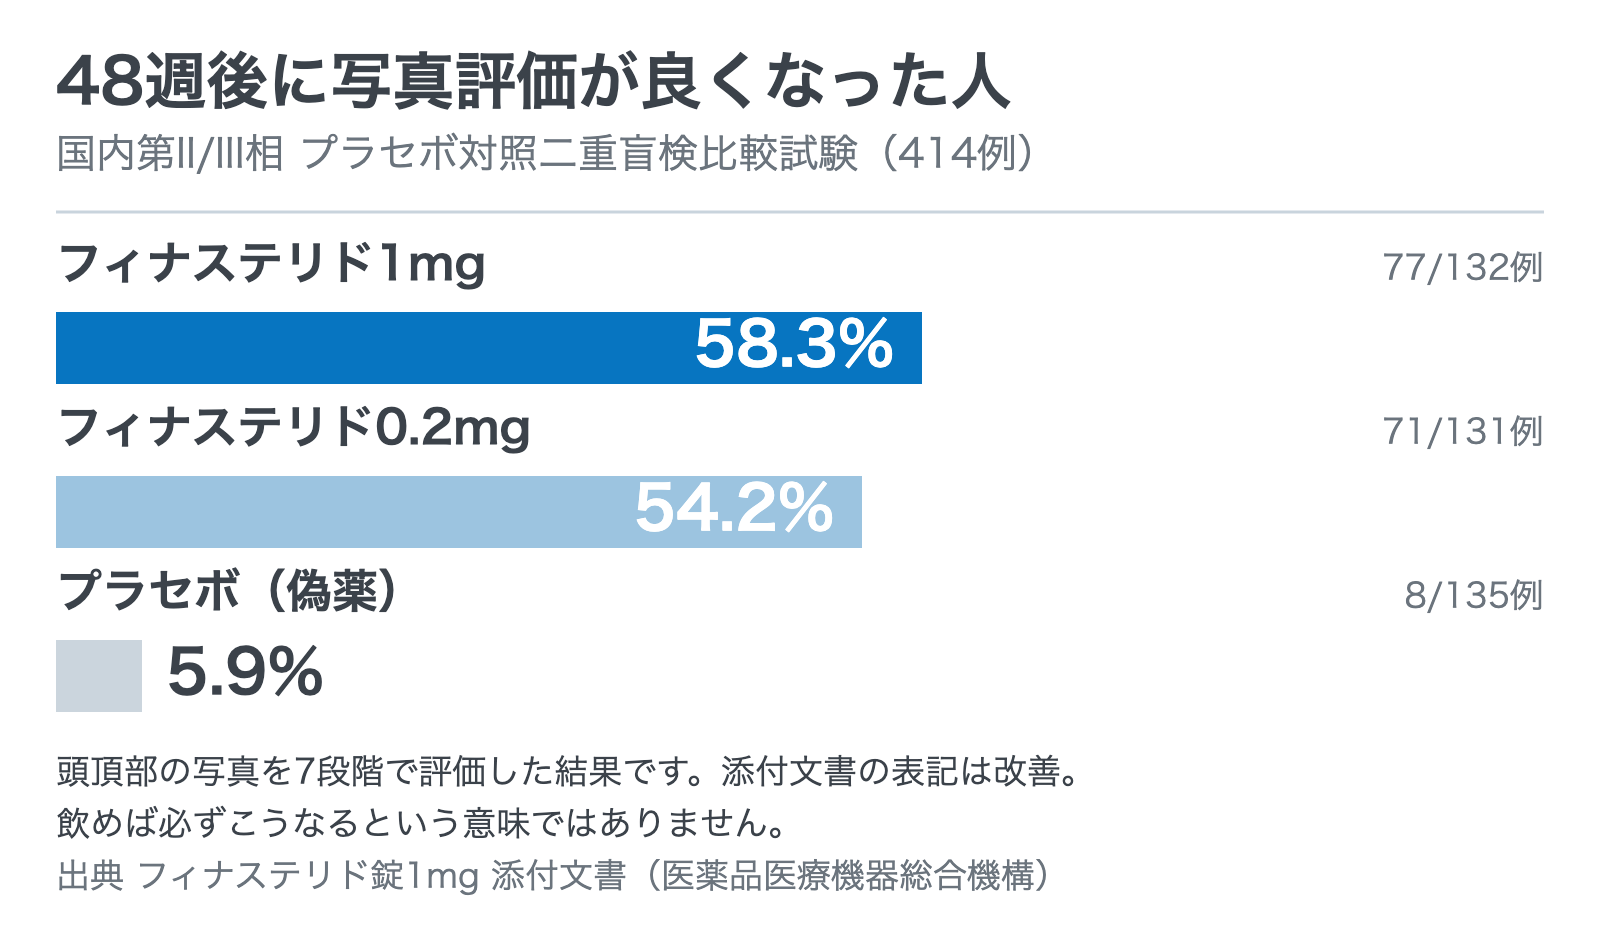Click the 58.3% percentage label
This screenshot has height=948, width=1600.
coord(794,344)
